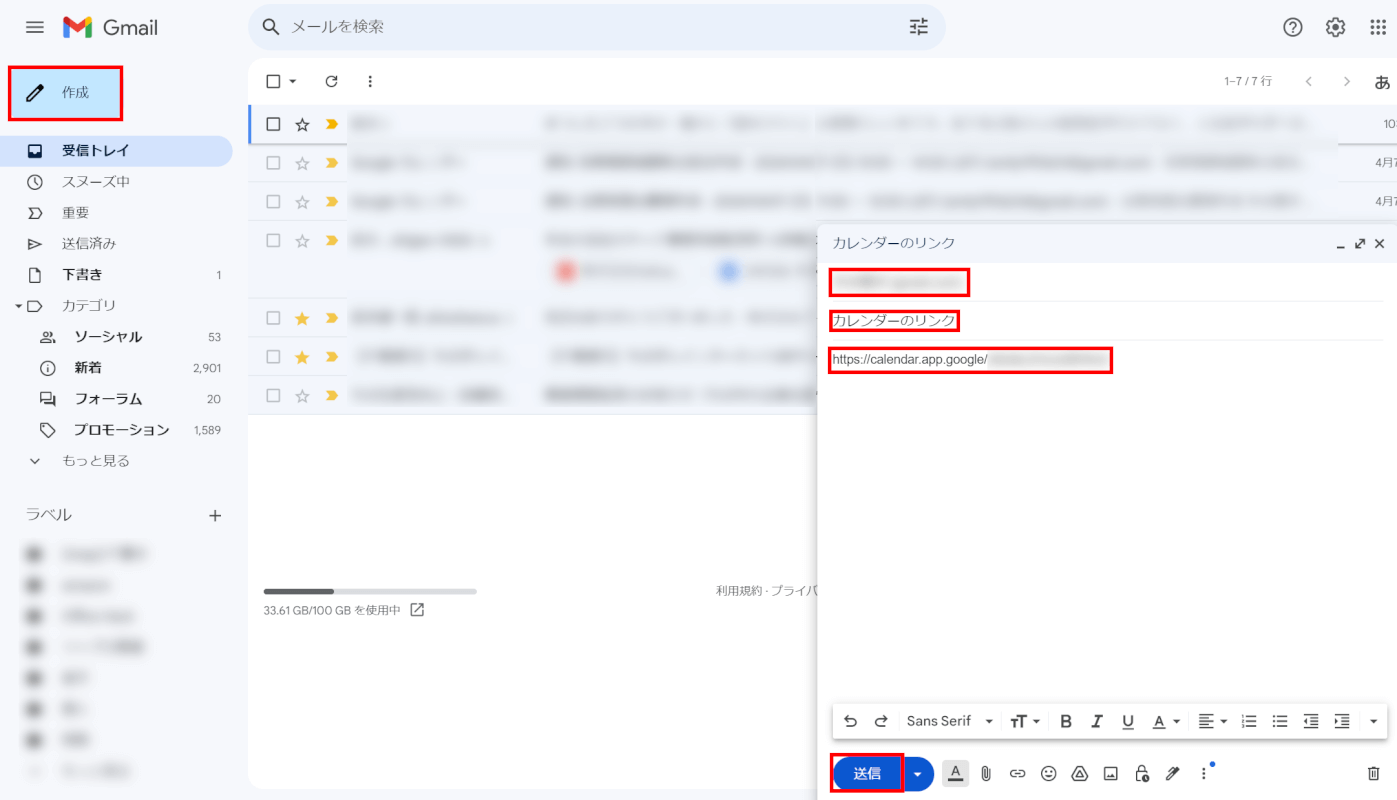
Task: Click the 利用規約 link
Action: [738, 591]
